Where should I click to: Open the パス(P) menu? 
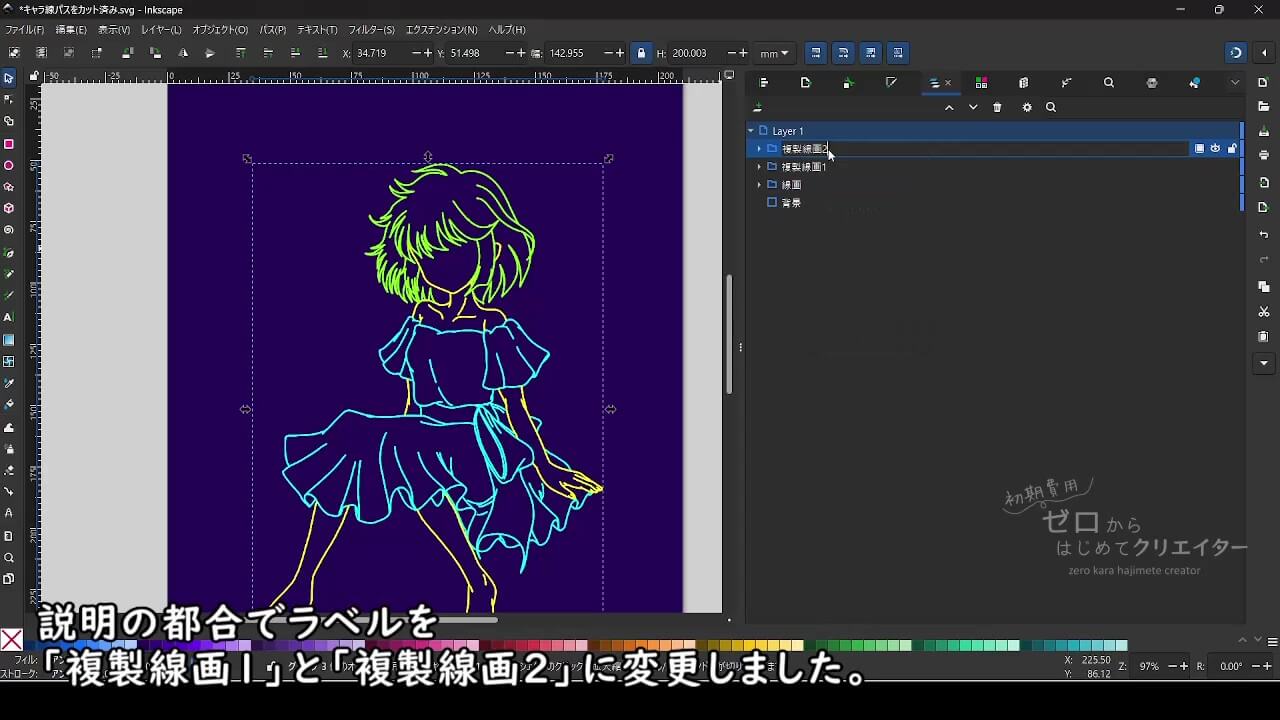tap(272, 30)
